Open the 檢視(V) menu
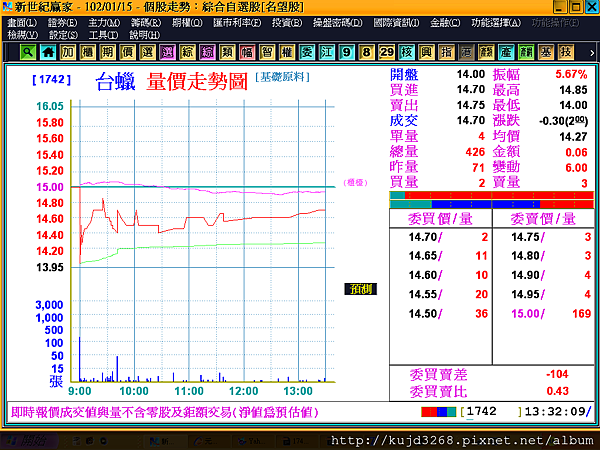This screenshot has height=450, width=600. 23,35
